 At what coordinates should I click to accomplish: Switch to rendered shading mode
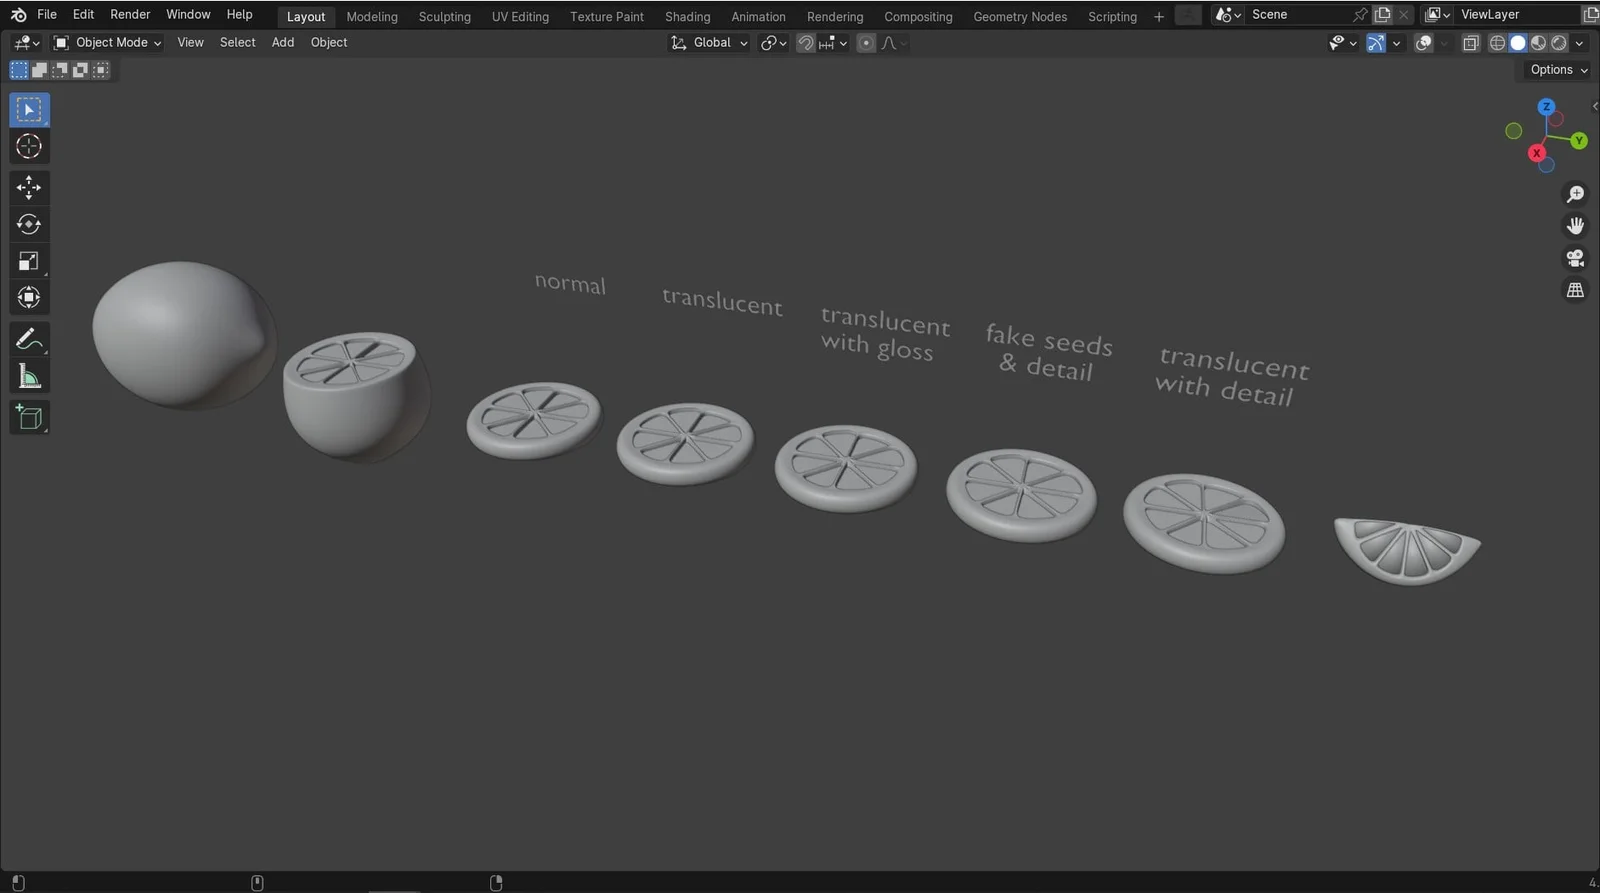point(1558,43)
